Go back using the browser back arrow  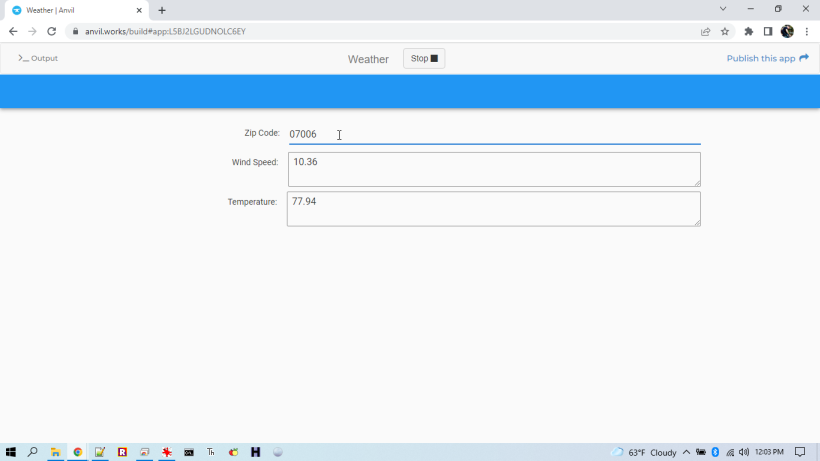point(13,31)
